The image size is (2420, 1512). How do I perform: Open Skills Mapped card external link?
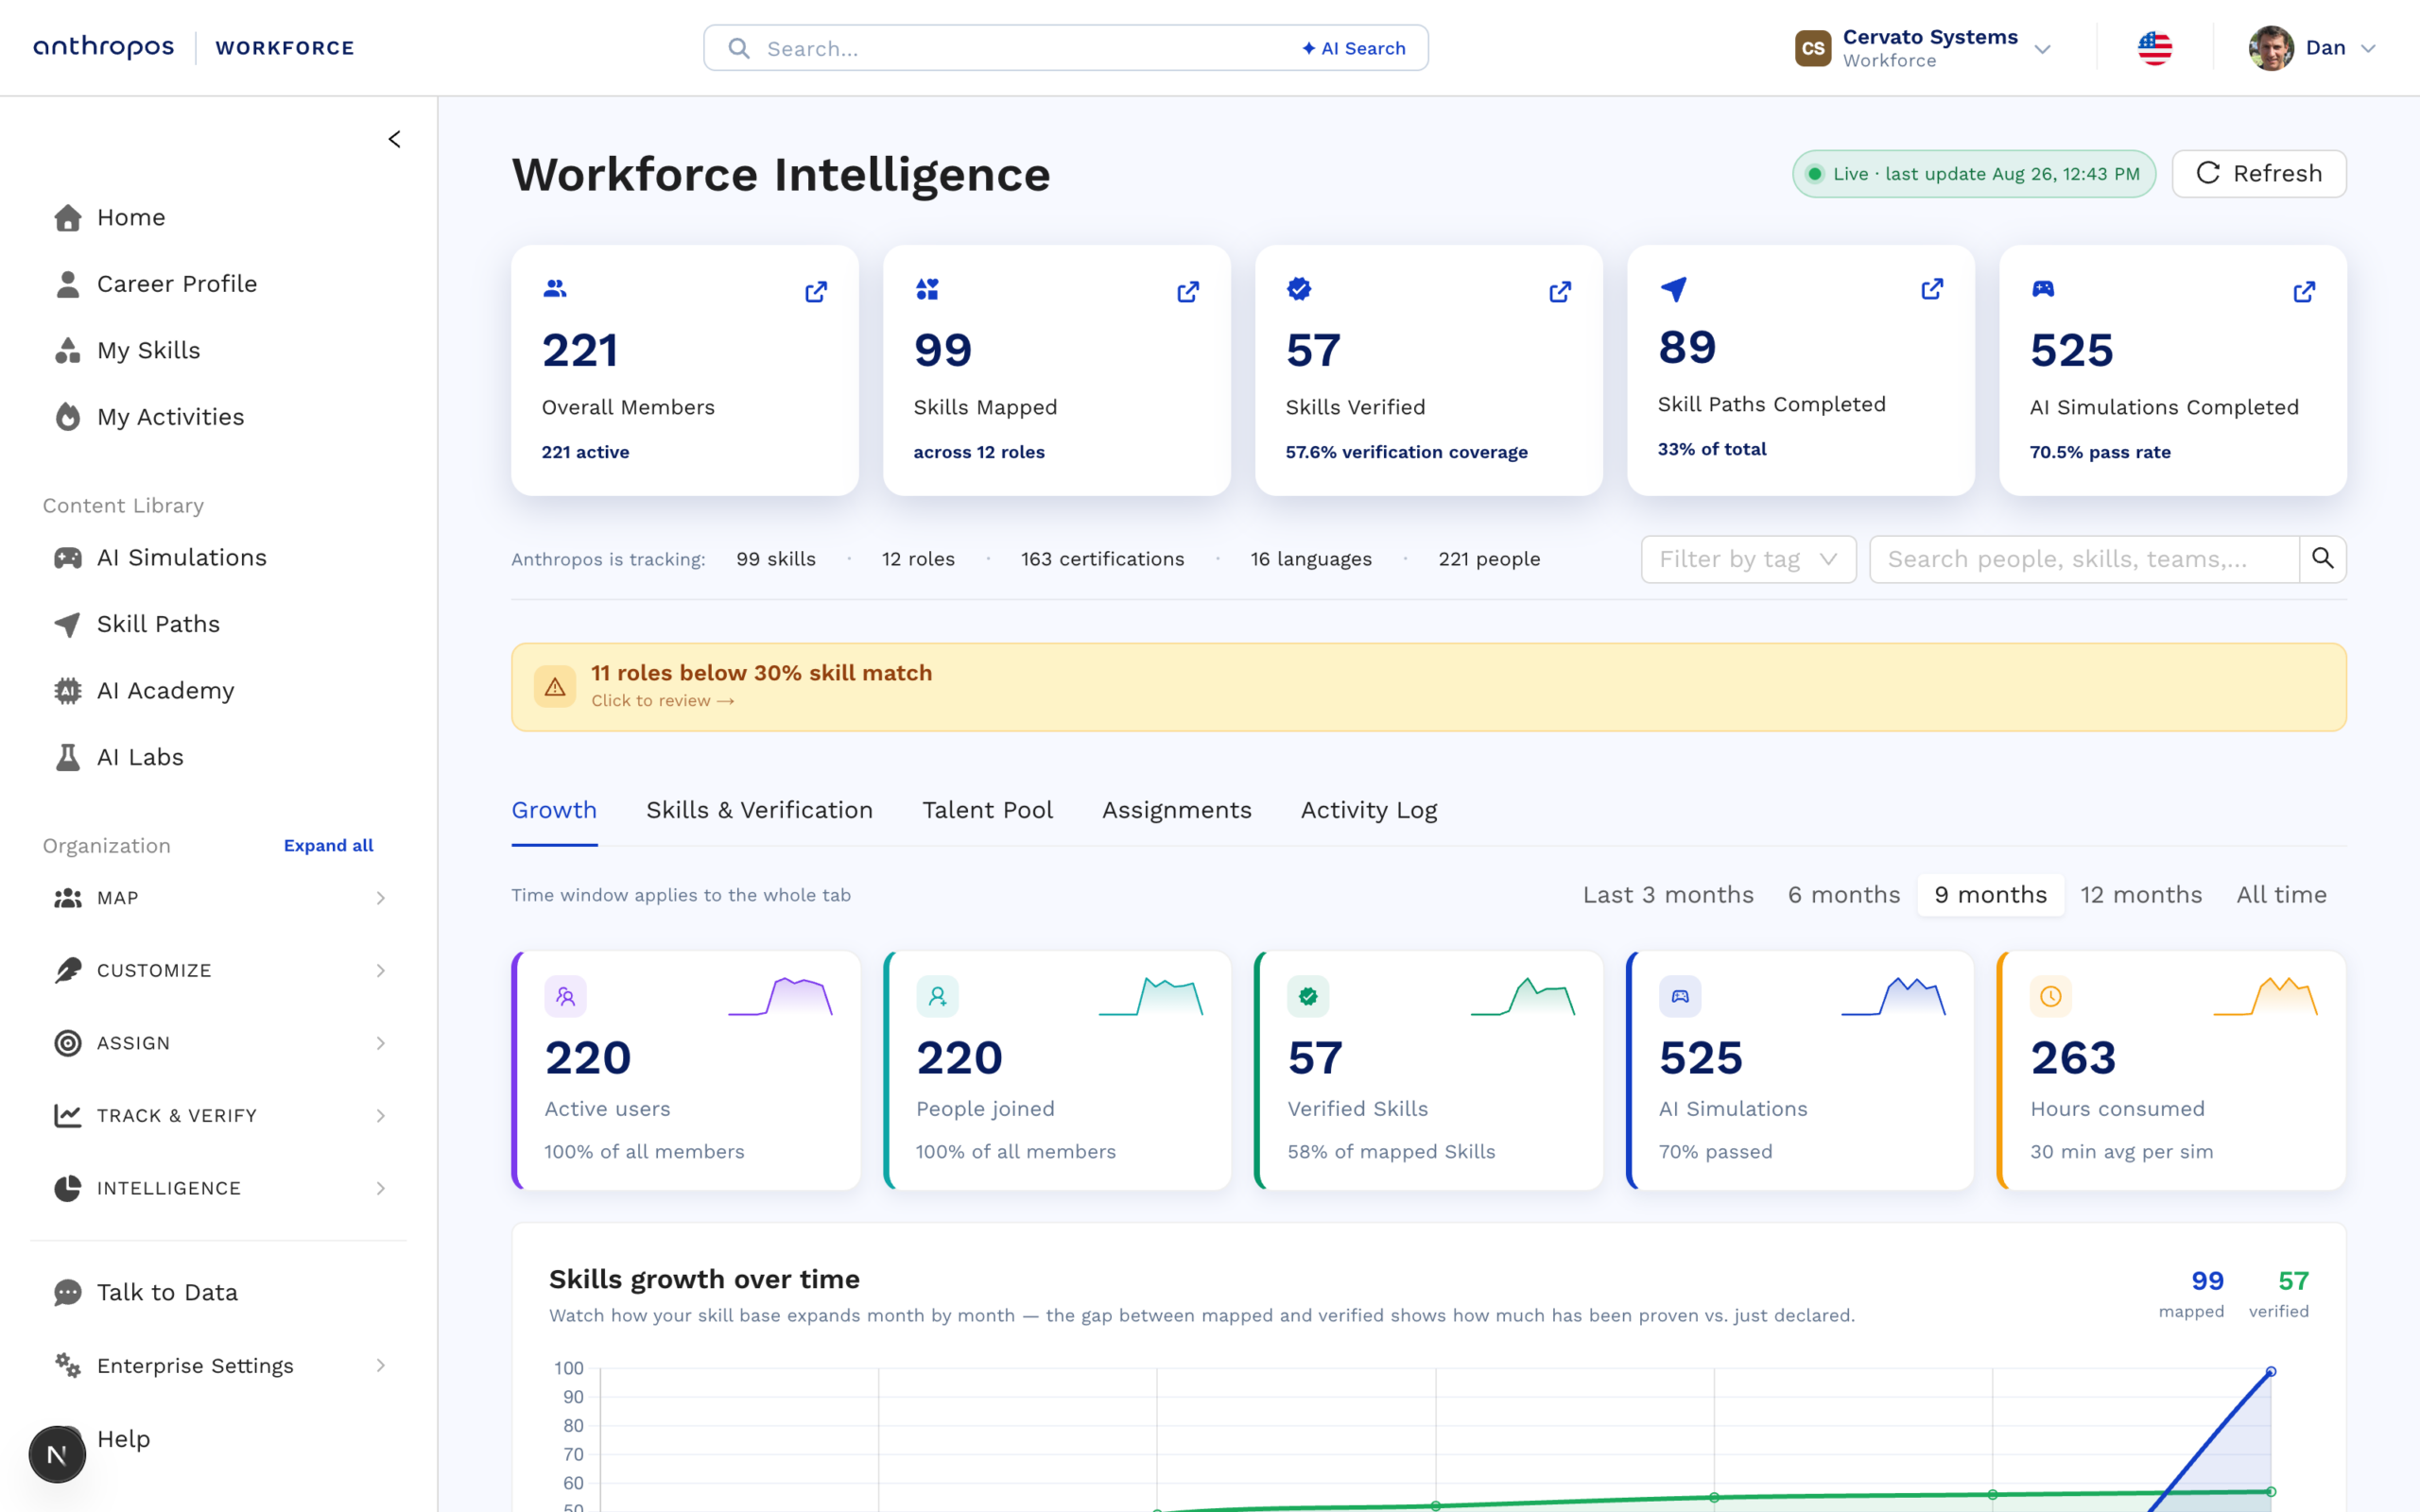[x=1188, y=292]
